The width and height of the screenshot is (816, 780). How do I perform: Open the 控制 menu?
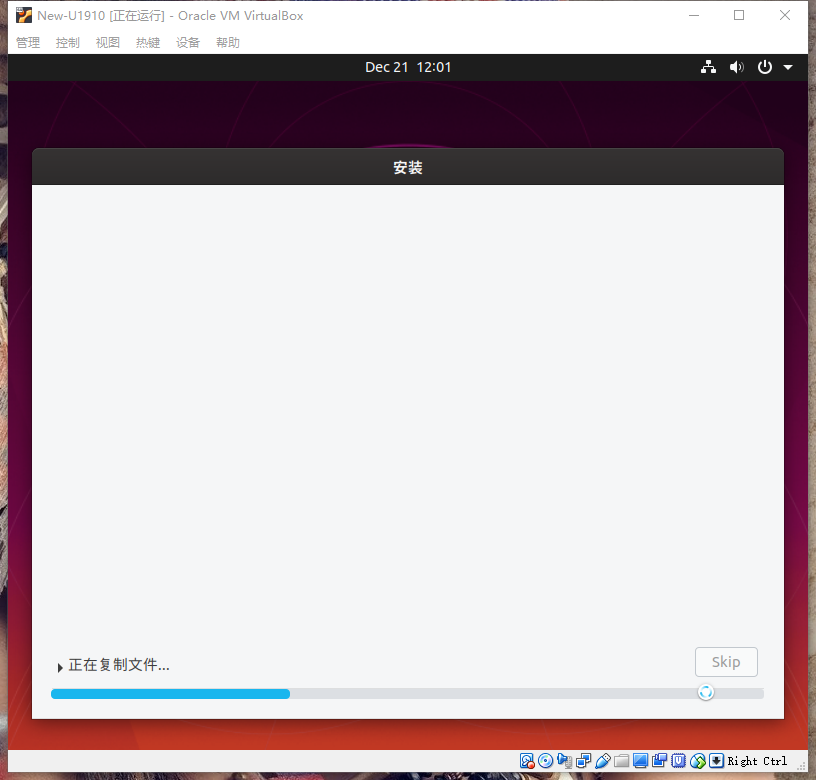pos(68,43)
